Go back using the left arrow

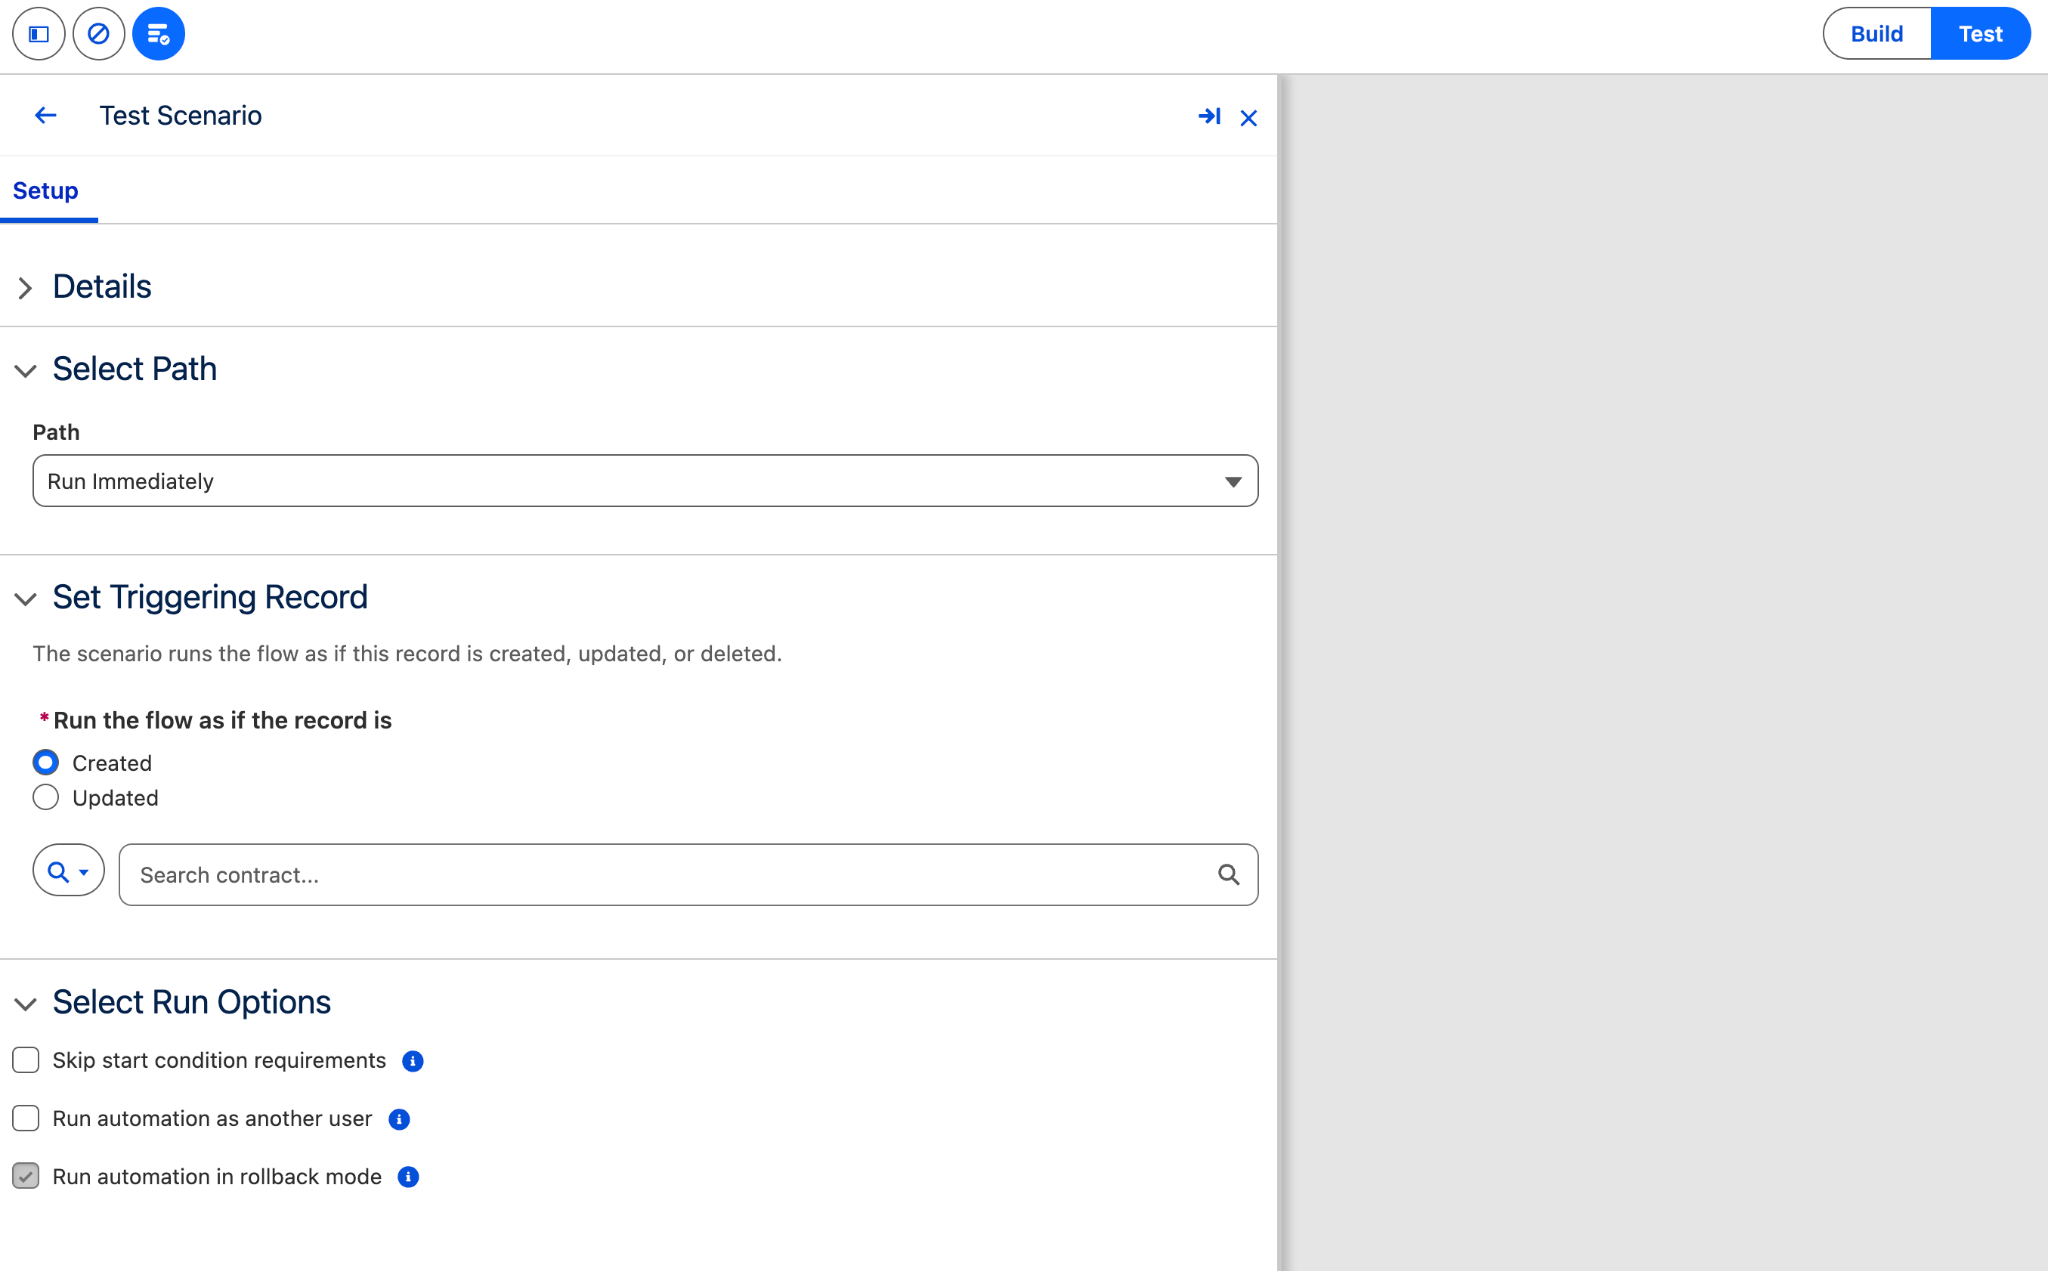pyautogui.click(x=46, y=115)
